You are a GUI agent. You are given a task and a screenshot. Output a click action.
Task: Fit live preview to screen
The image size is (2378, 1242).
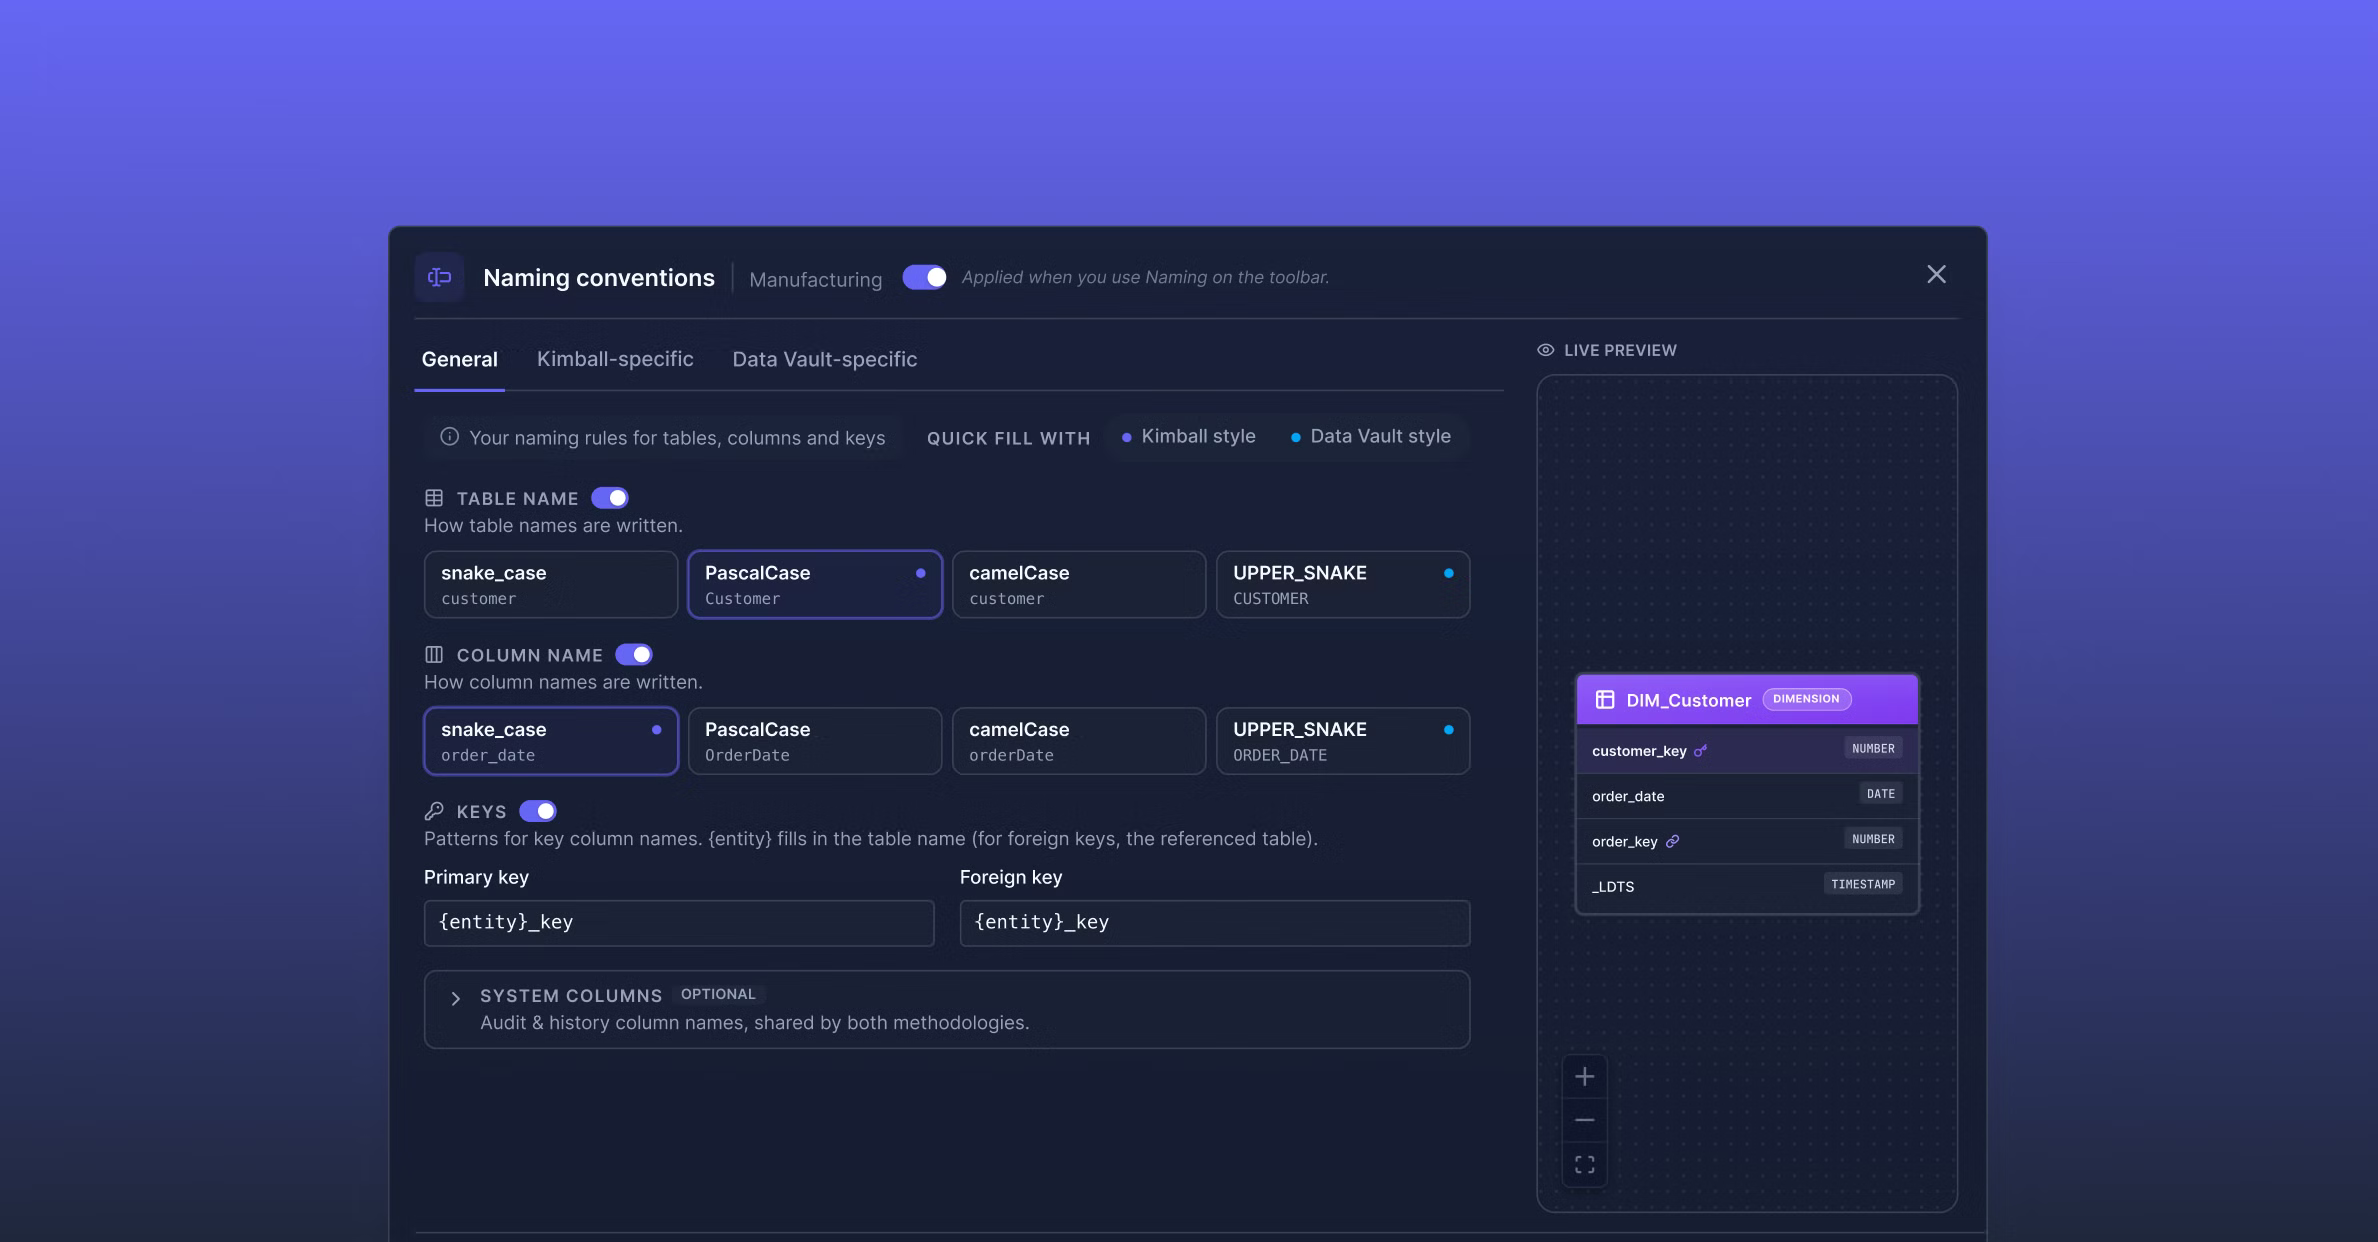click(x=1584, y=1164)
